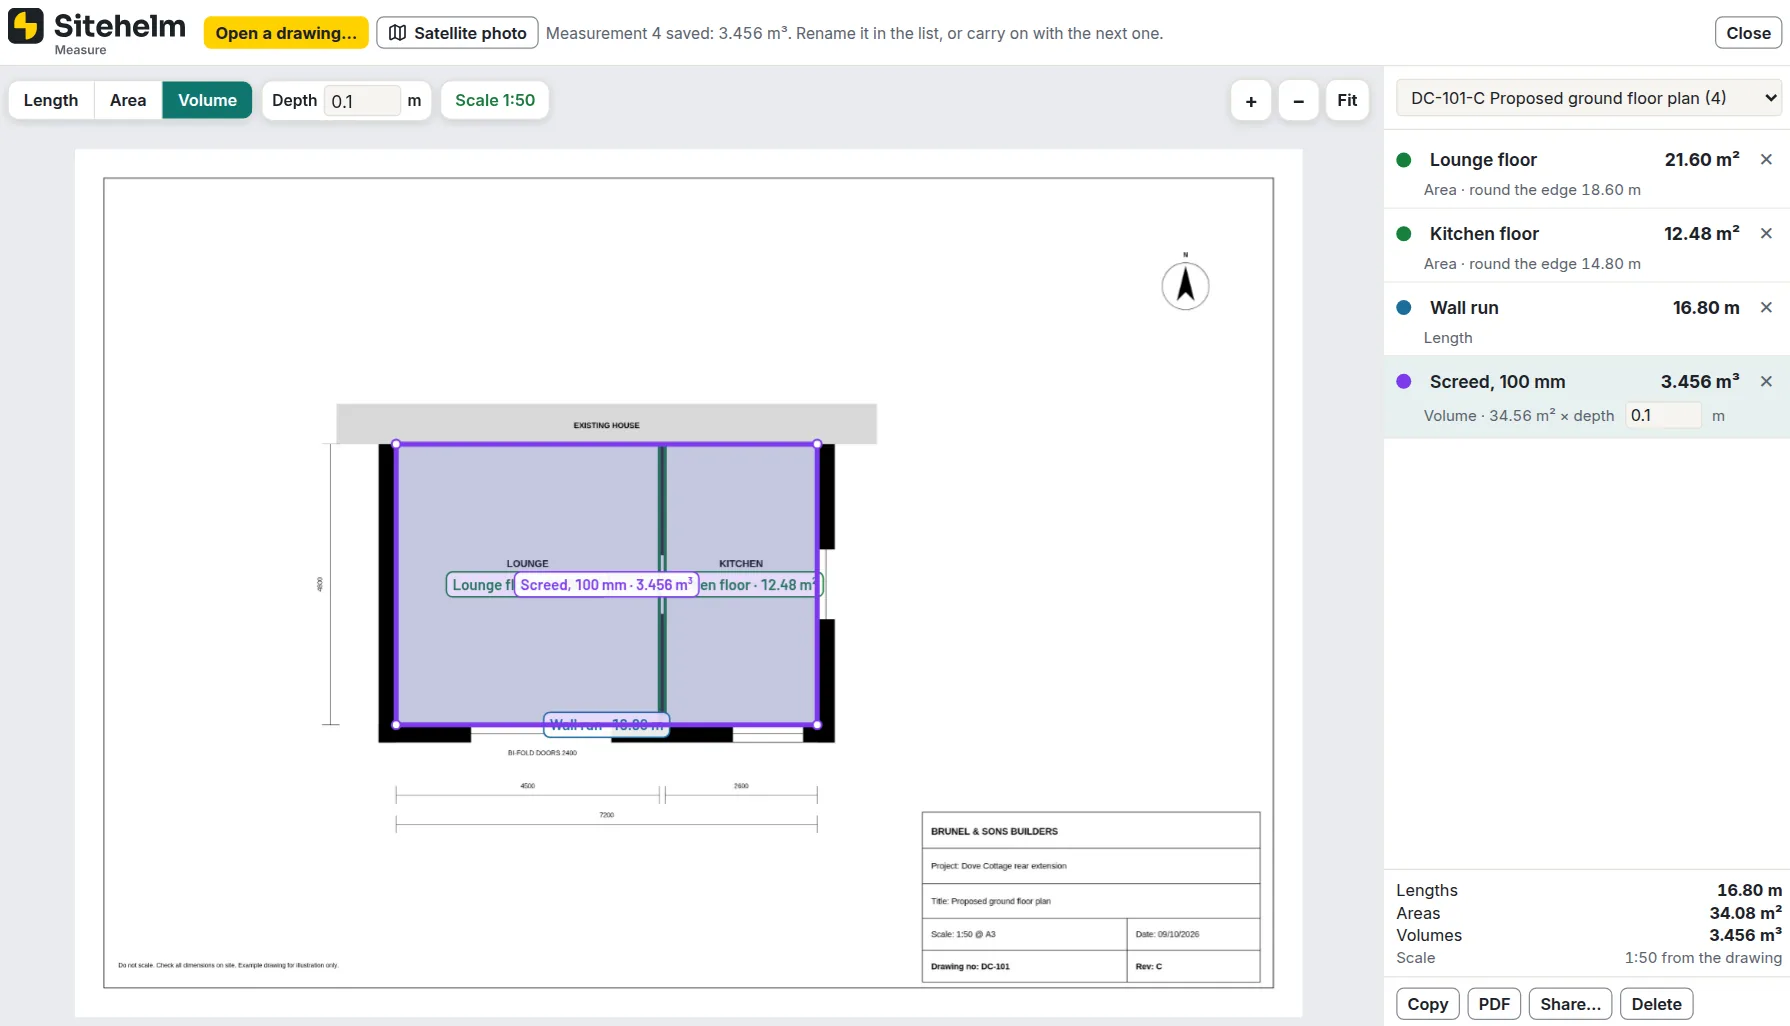
Task: Select the Lounge floor list entry name
Action: 1483,160
